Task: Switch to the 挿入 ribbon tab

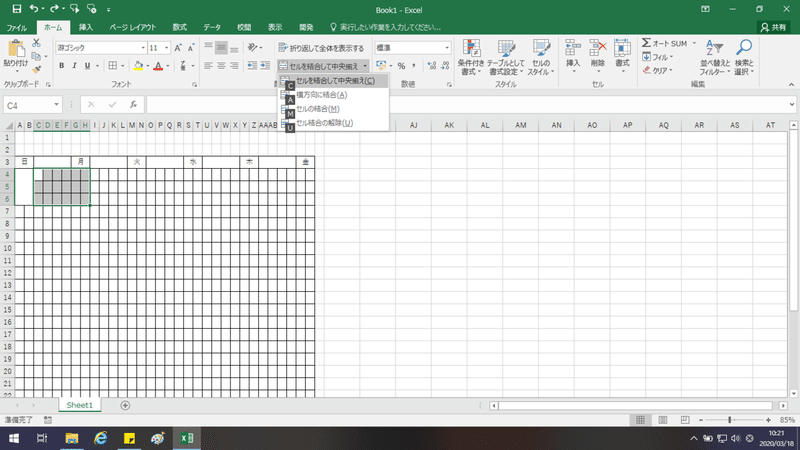Action: 86,28
